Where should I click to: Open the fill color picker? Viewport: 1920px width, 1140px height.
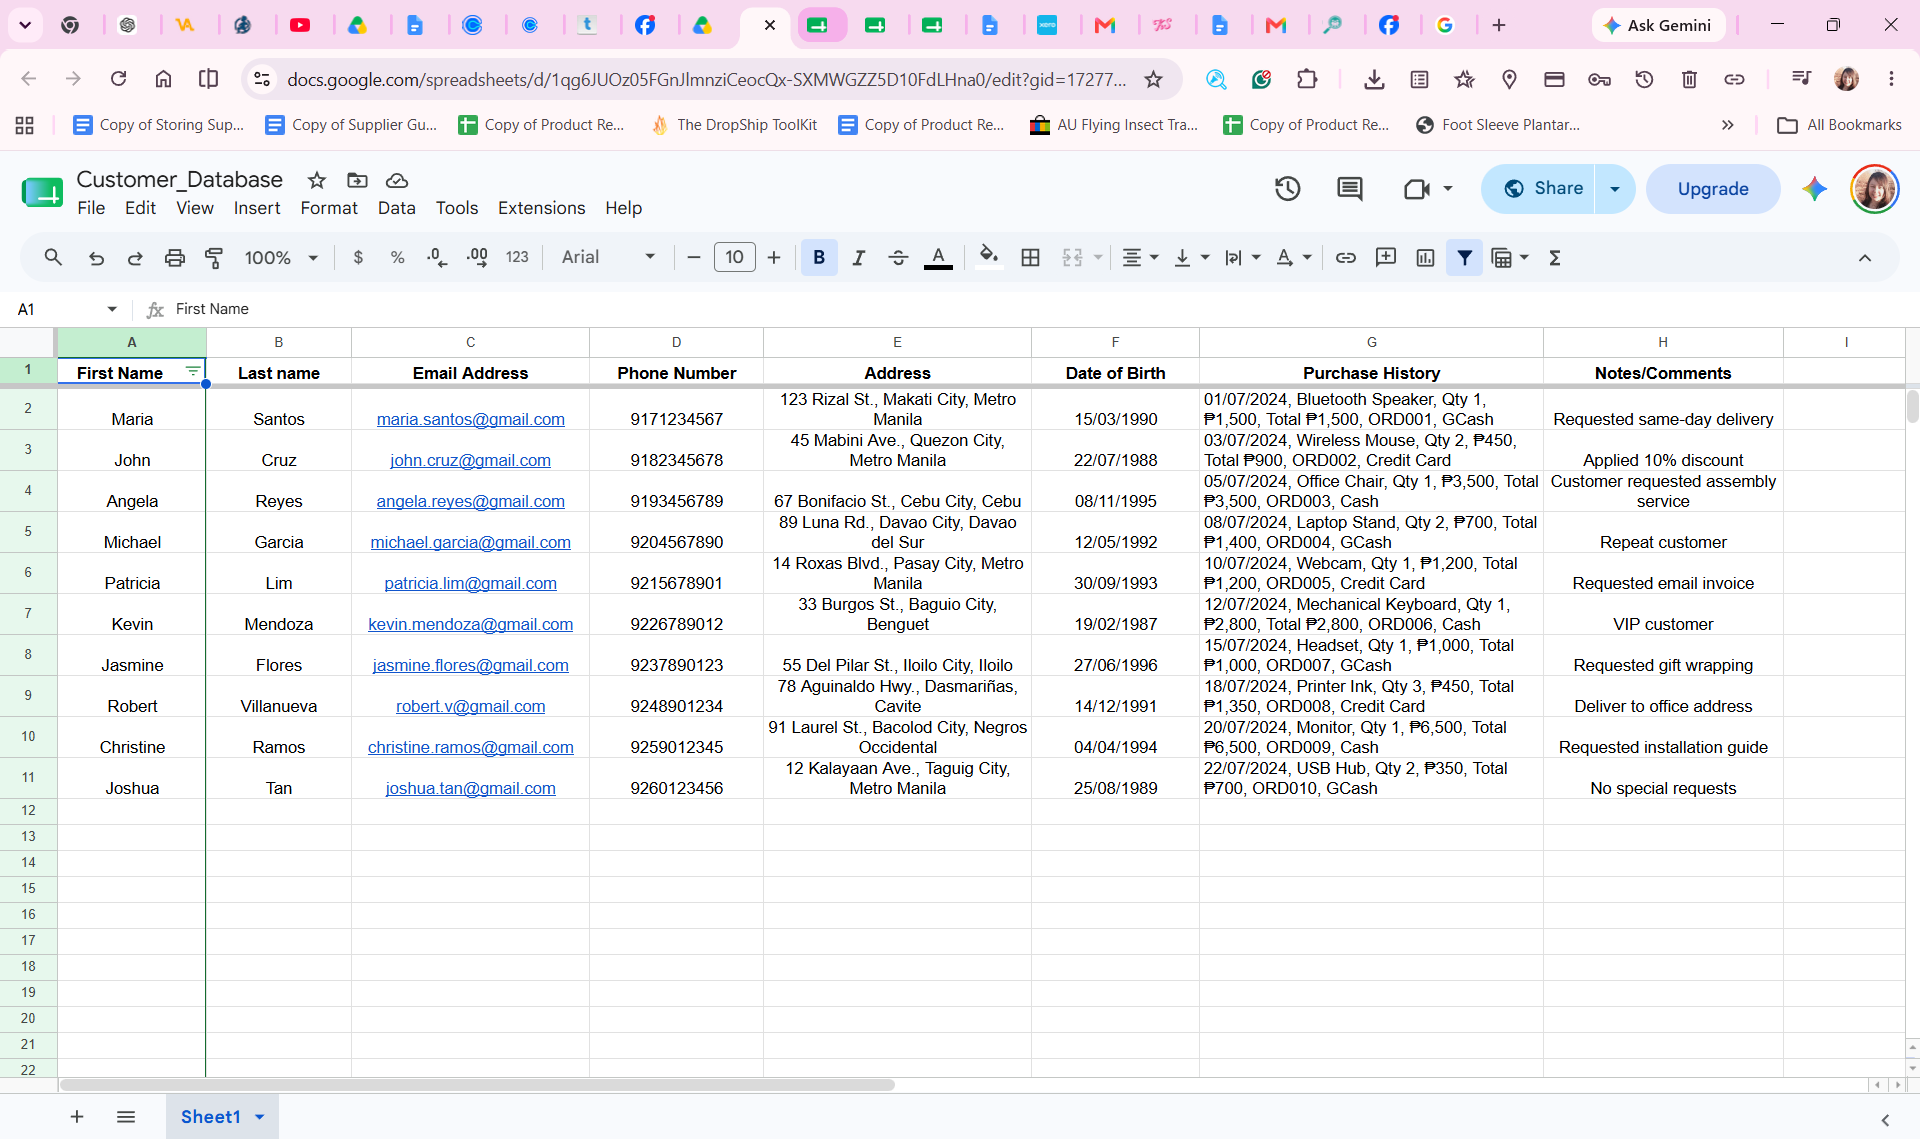(x=988, y=258)
